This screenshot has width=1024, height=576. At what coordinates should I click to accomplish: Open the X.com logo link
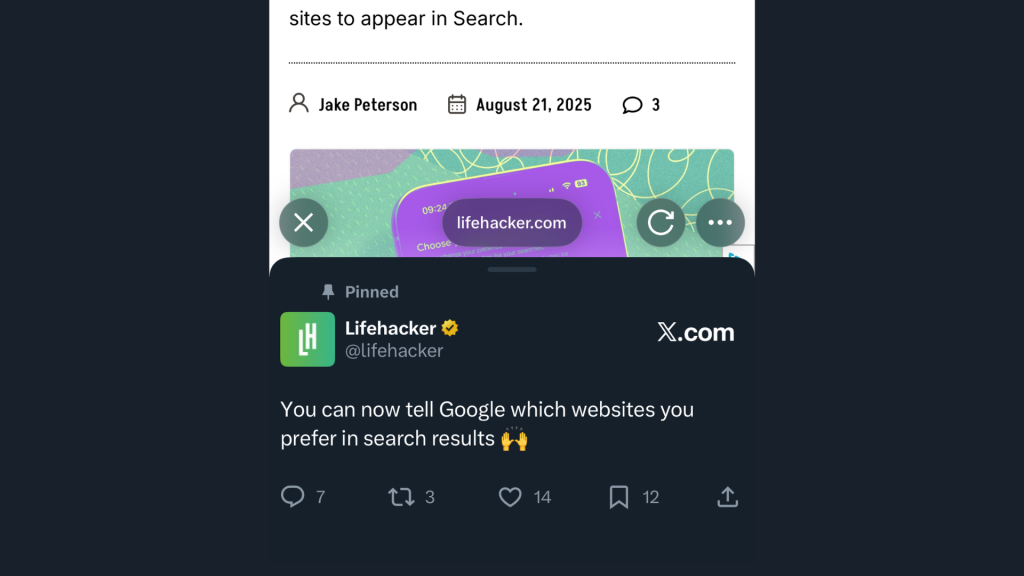695,333
